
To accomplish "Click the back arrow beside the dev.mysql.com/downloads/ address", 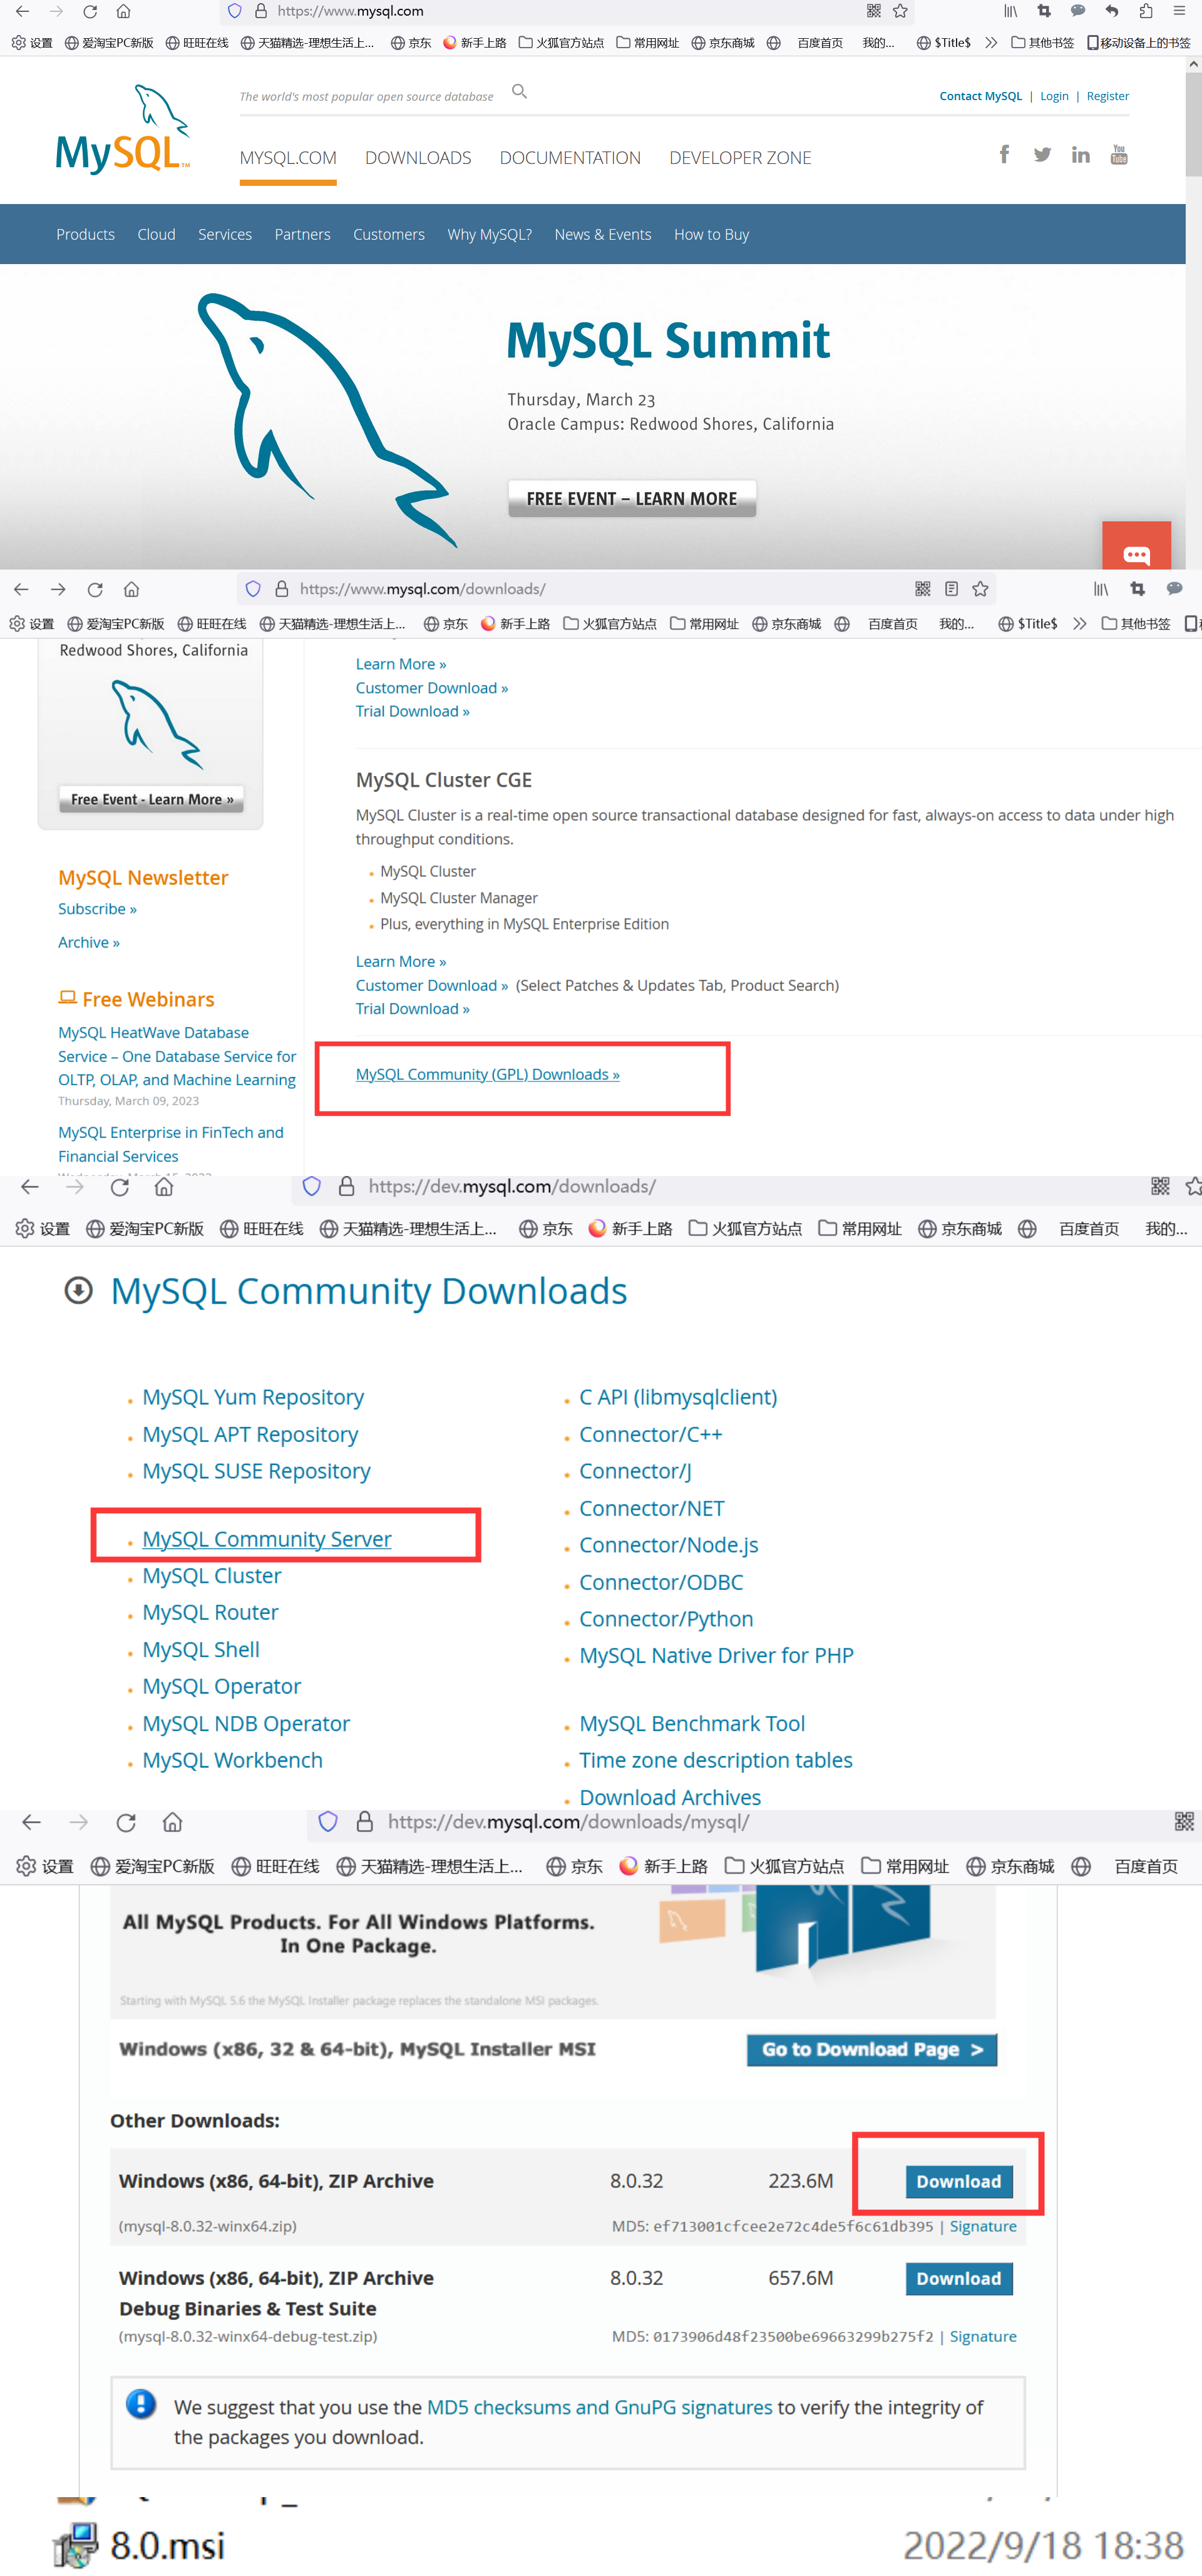I will pos(30,1186).
